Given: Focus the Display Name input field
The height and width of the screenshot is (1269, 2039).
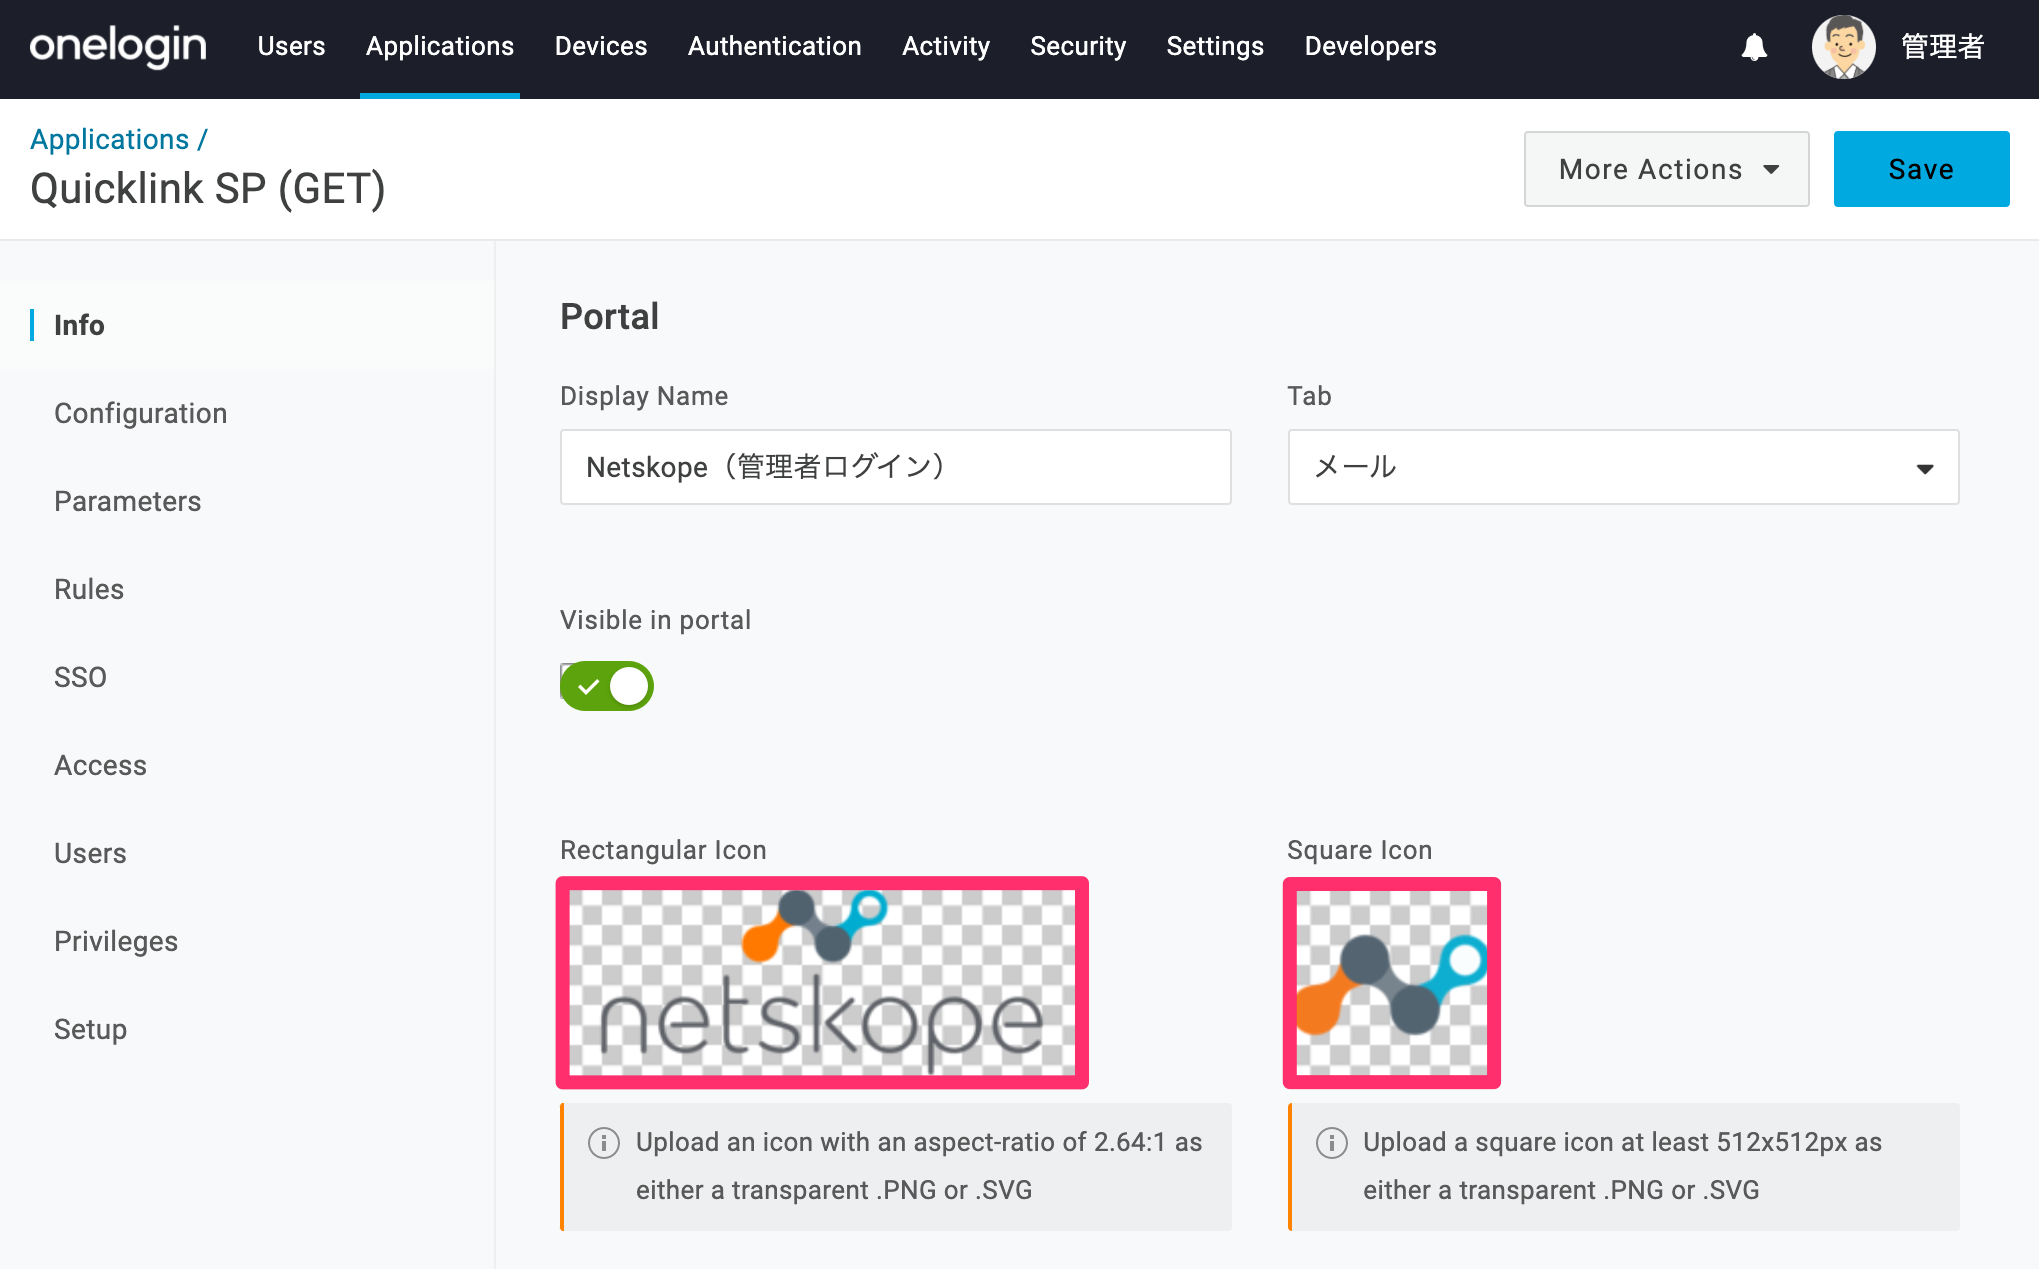Looking at the screenshot, I should [895, 467].
